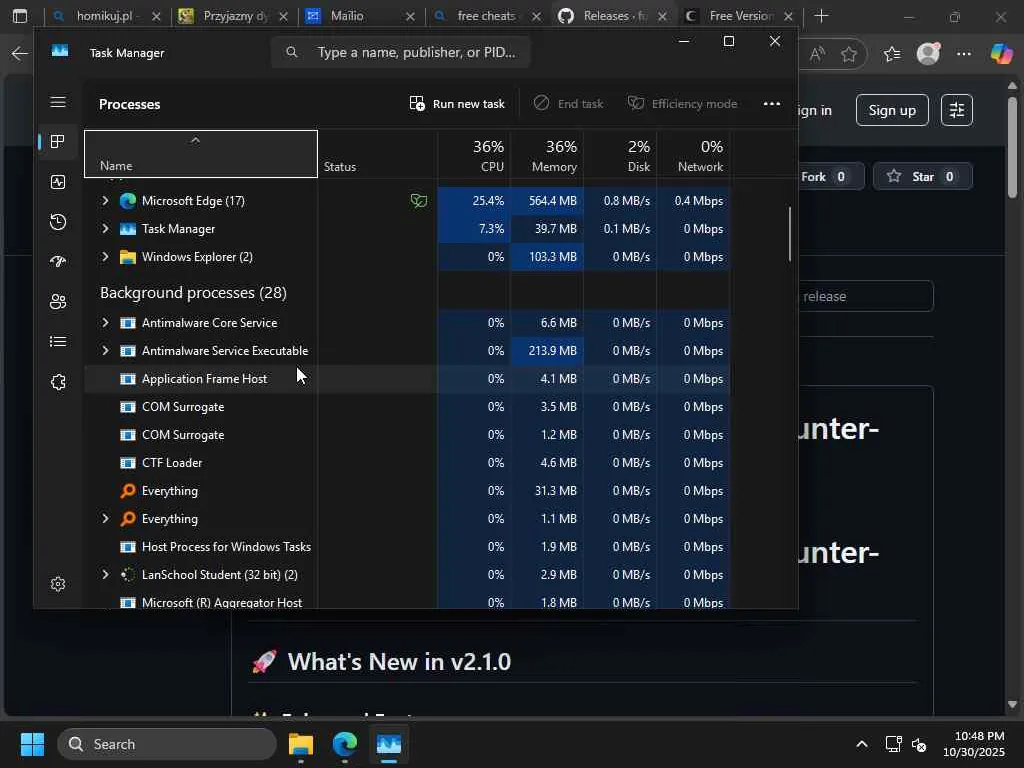Expand the Task Manager process row
This screenshot has height=768, width=1024.
pyautogui.click(x=105, y=229)
